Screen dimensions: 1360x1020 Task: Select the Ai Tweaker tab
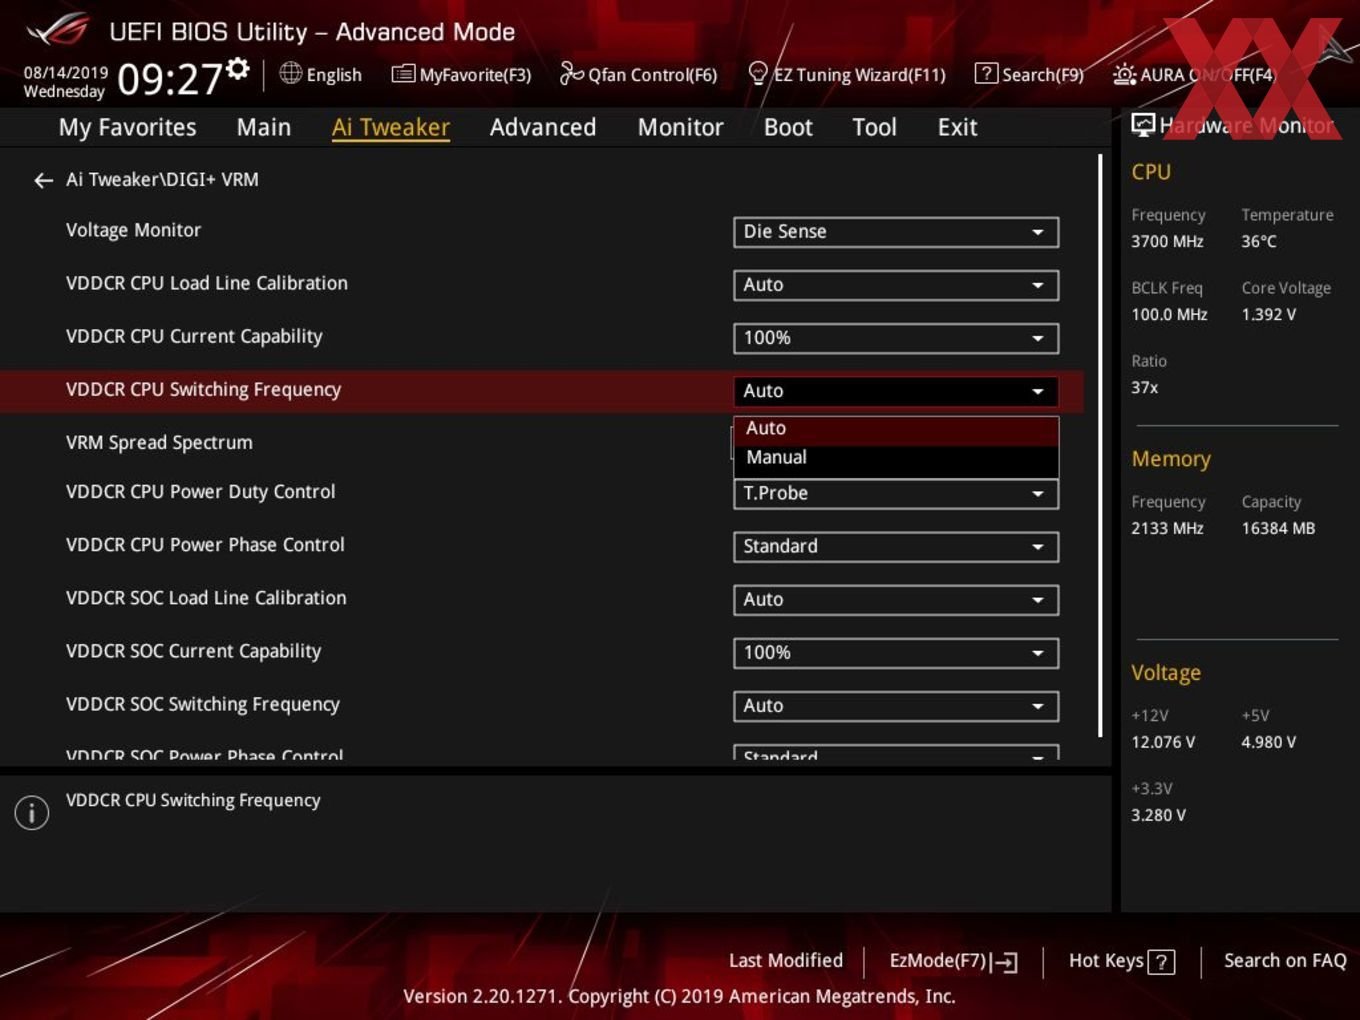point(391,127)
